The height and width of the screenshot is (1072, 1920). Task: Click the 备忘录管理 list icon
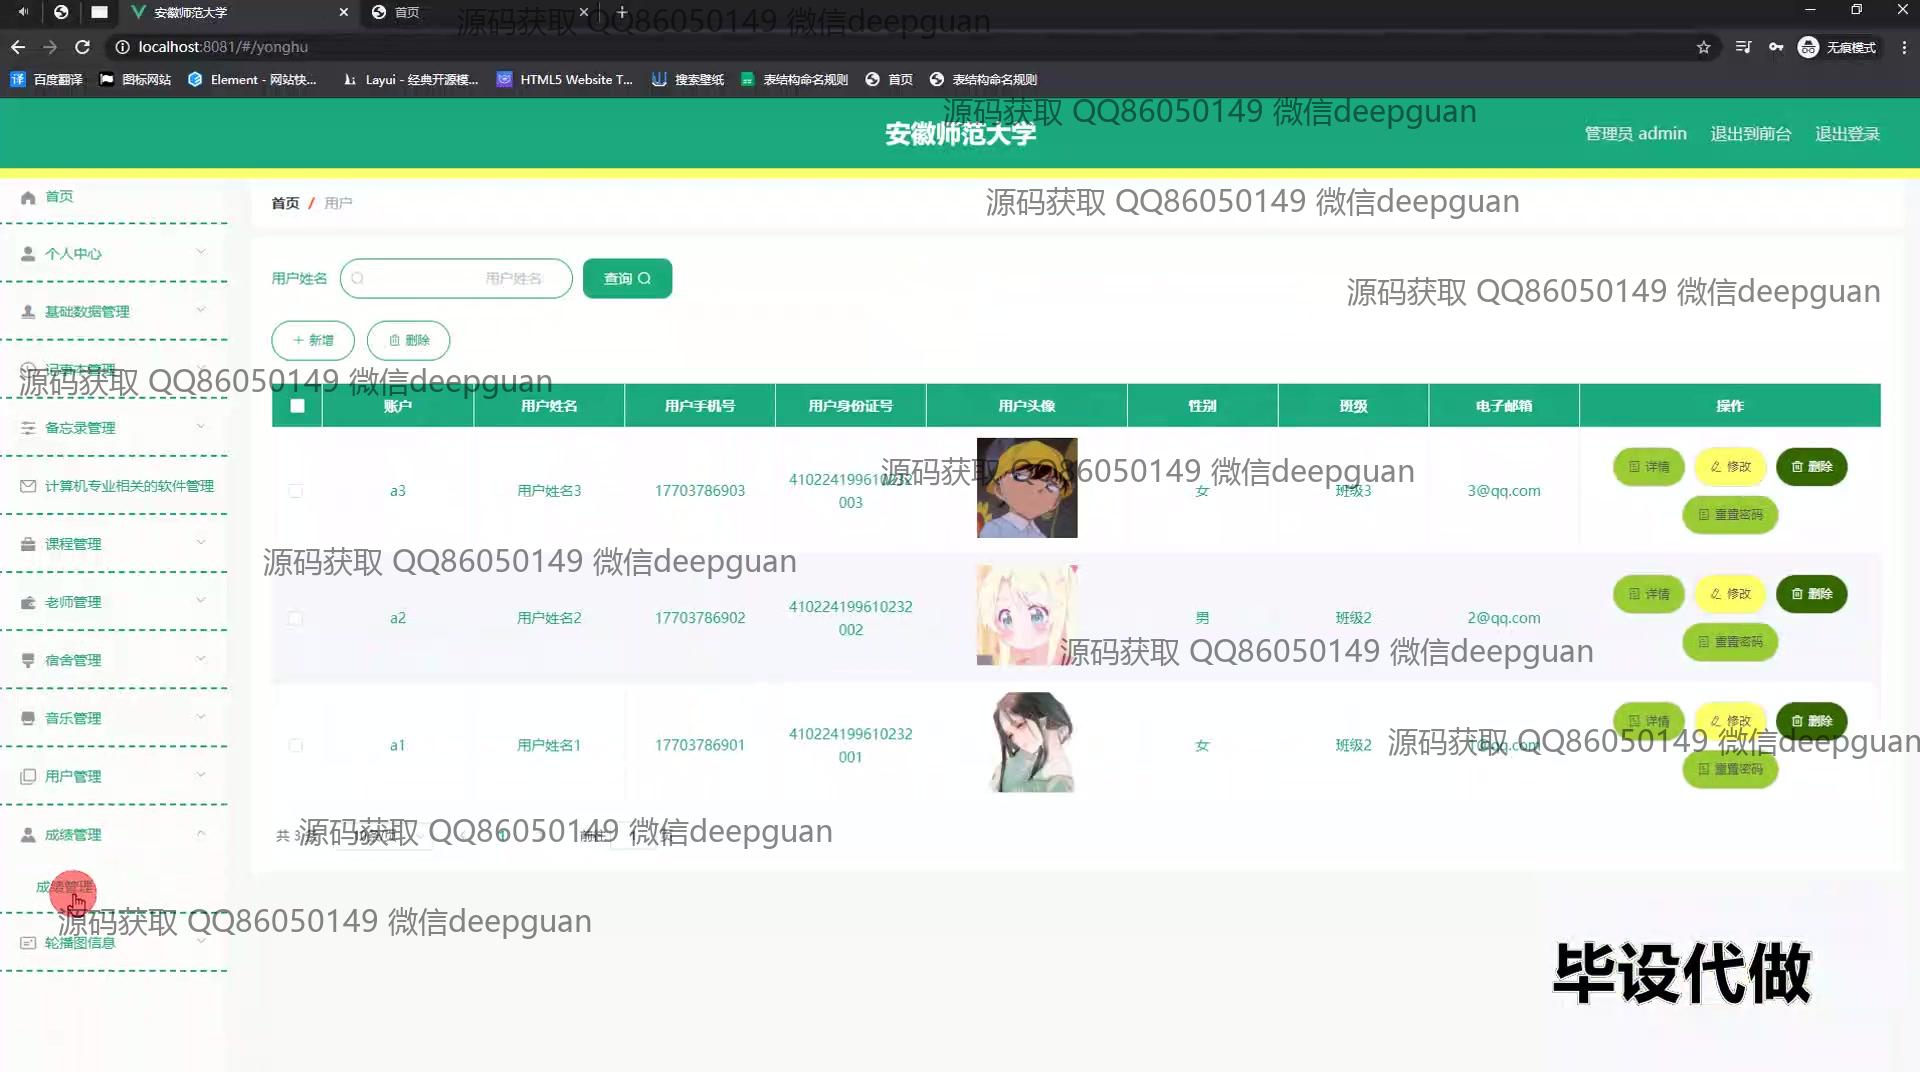tap(28, 428)
